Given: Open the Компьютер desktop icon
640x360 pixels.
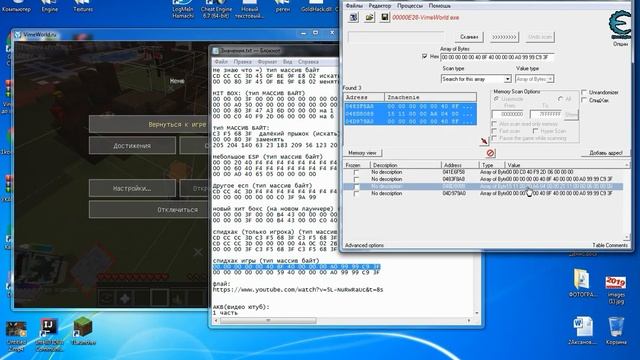Looking at the screenshot, I should (x=16, y=6).
